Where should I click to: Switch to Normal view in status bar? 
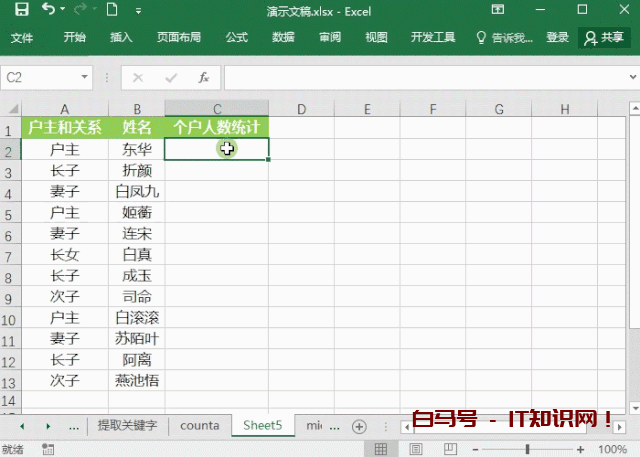[x=381, y=449]
